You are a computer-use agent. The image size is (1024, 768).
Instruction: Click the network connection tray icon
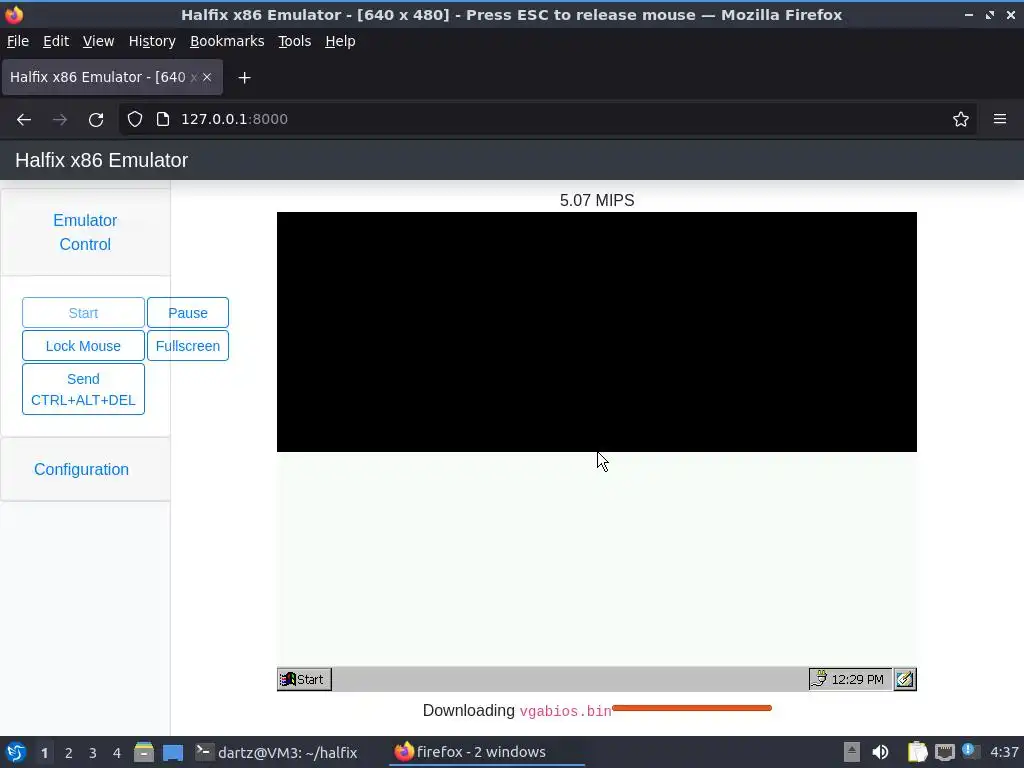[x=944, y=753]
